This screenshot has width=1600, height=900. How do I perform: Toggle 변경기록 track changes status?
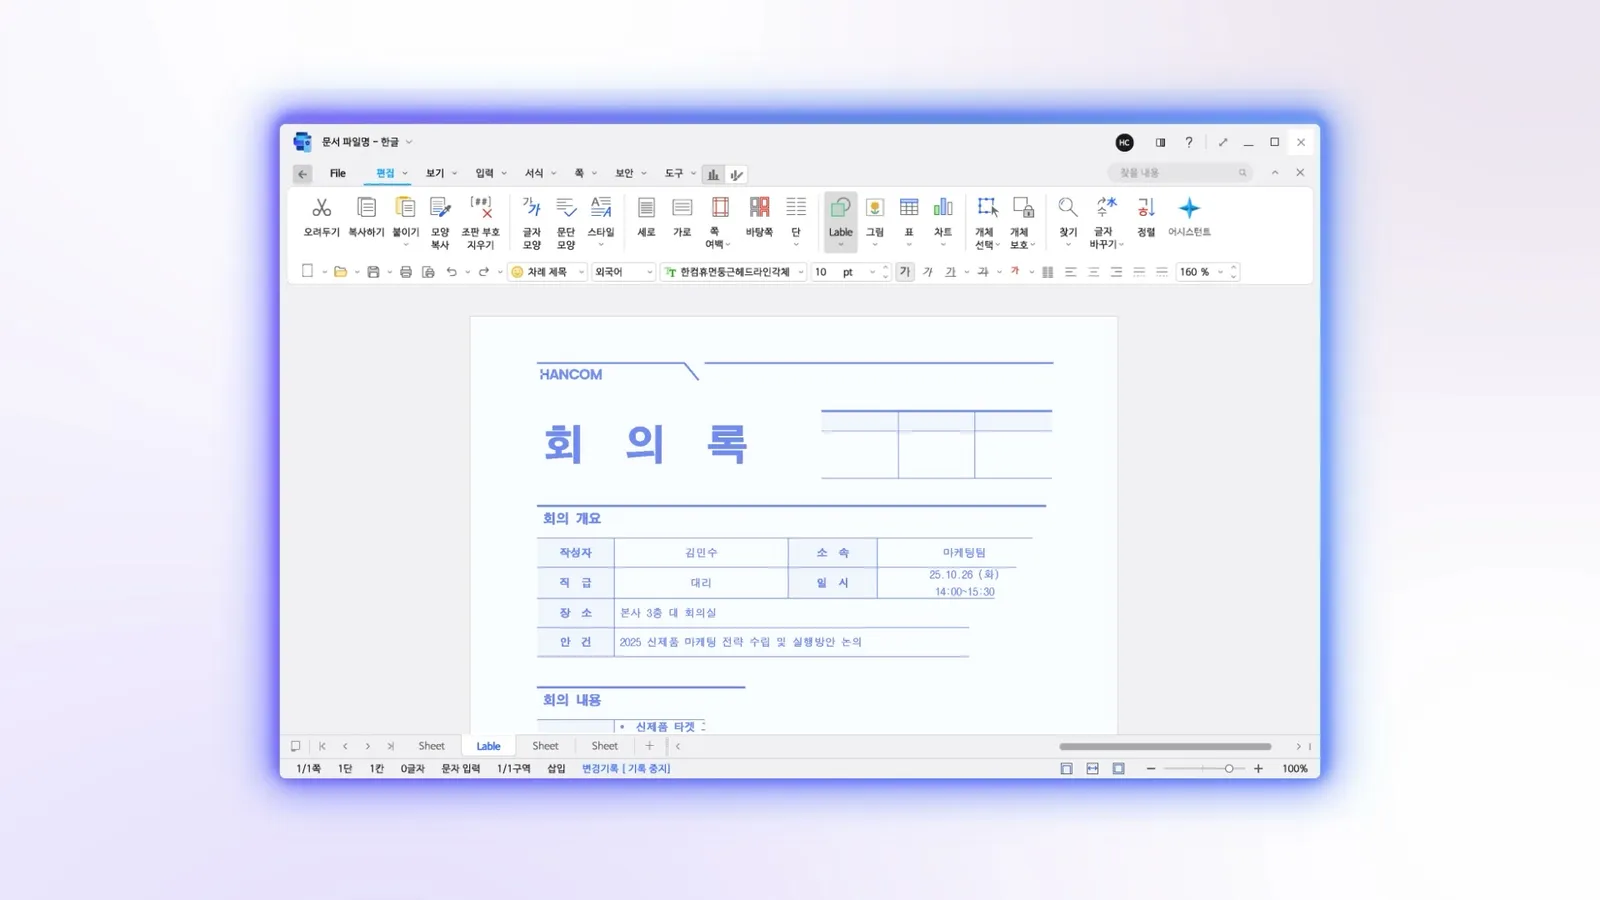pos(626,768)
